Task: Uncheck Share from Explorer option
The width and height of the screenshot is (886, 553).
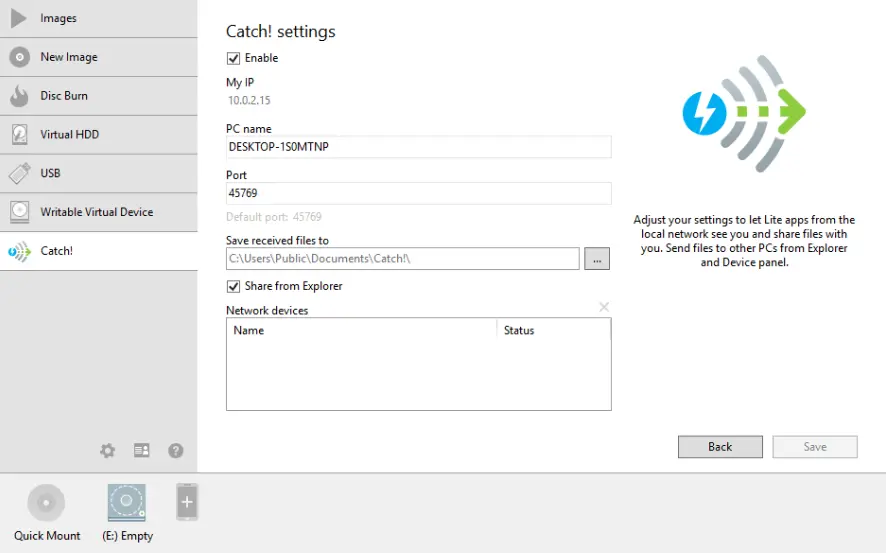Action: coord(234,286)
